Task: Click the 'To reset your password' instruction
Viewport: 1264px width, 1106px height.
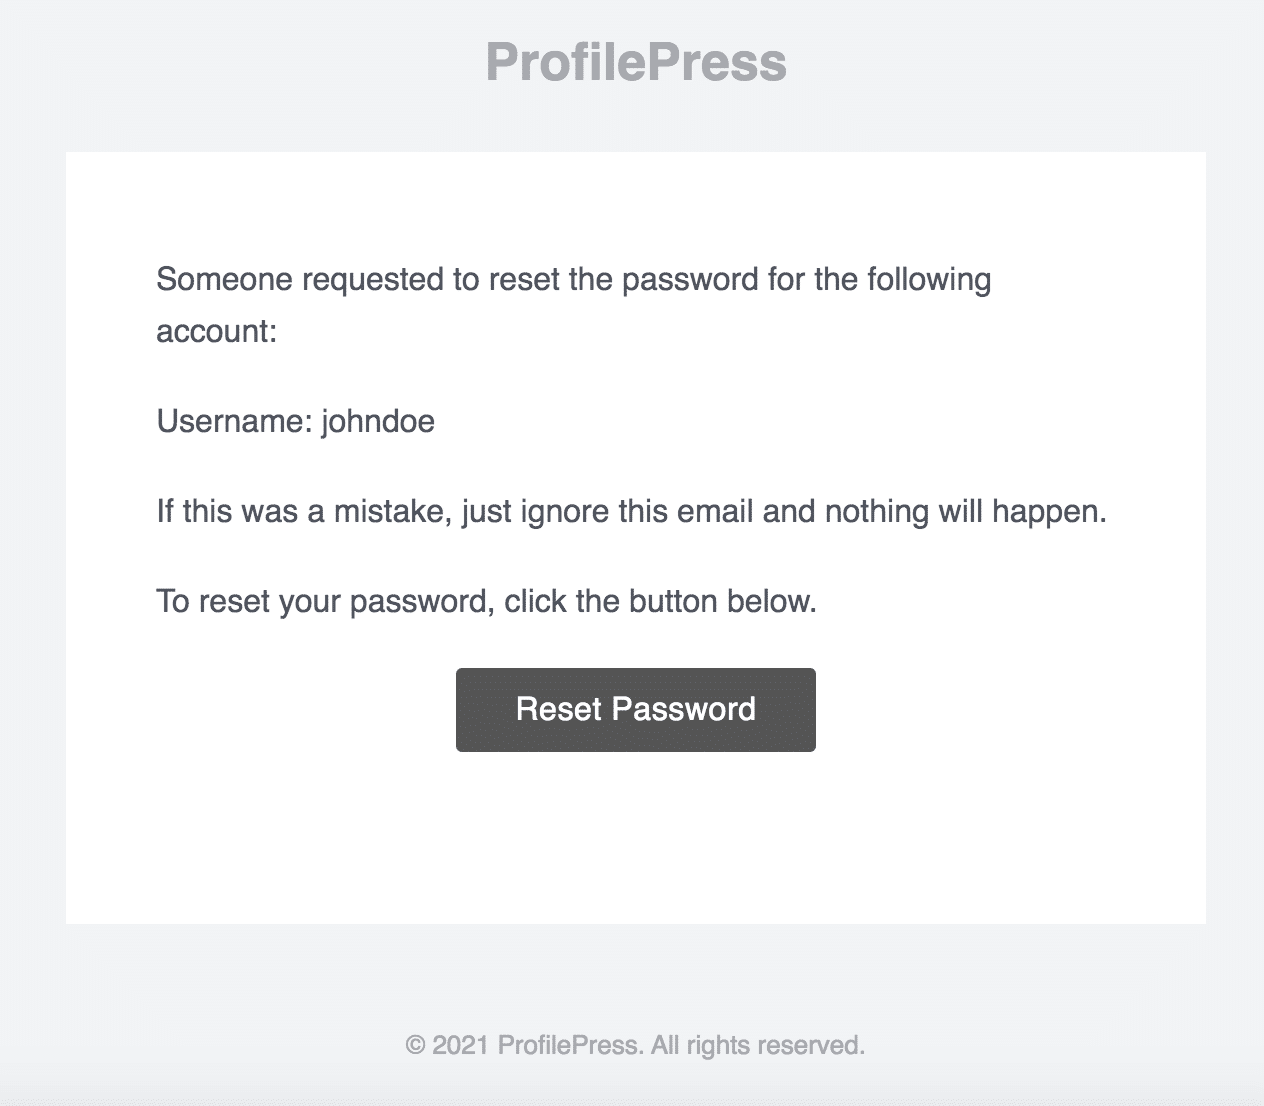Action: (487, 602)
